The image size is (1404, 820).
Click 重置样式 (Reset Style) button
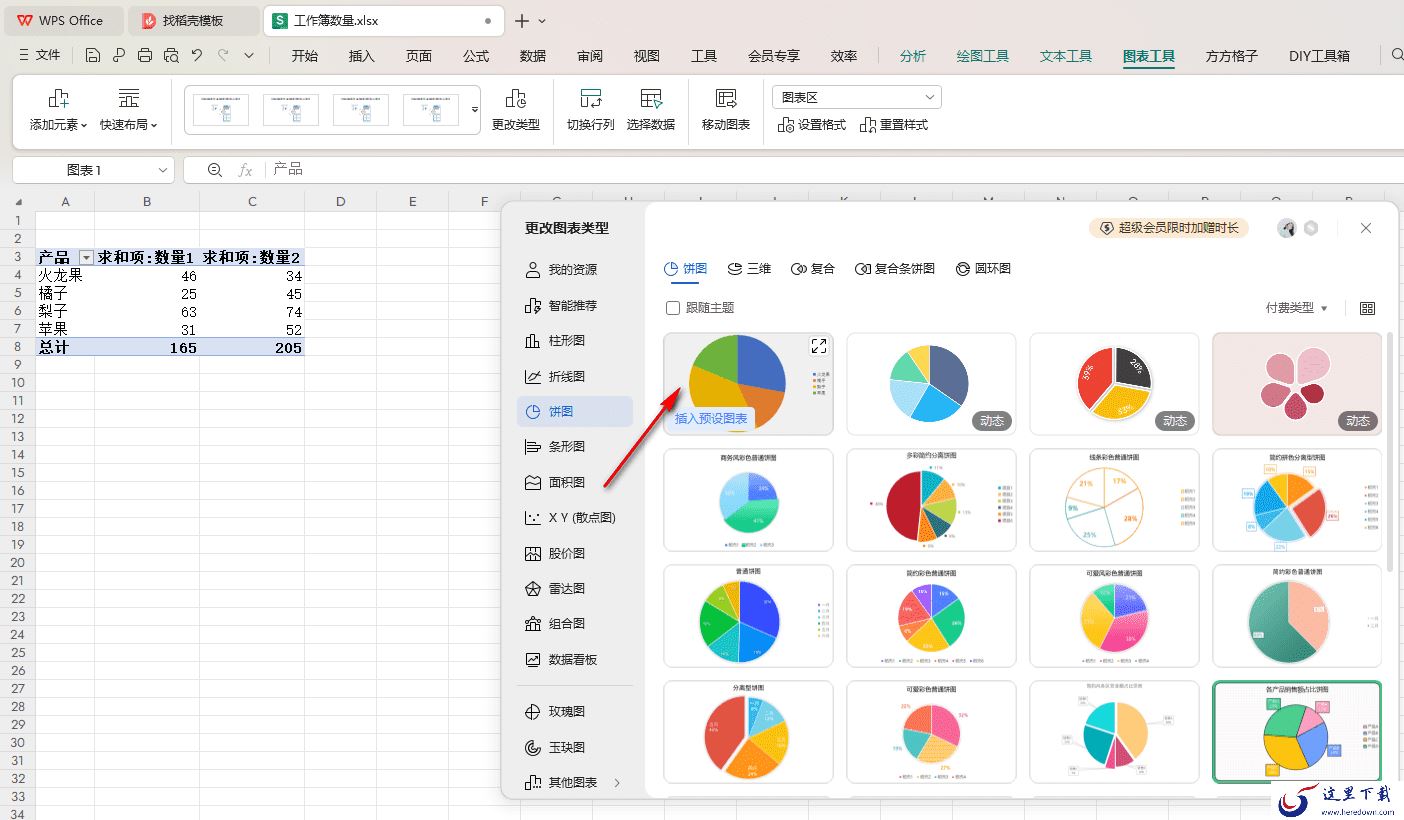894,125
